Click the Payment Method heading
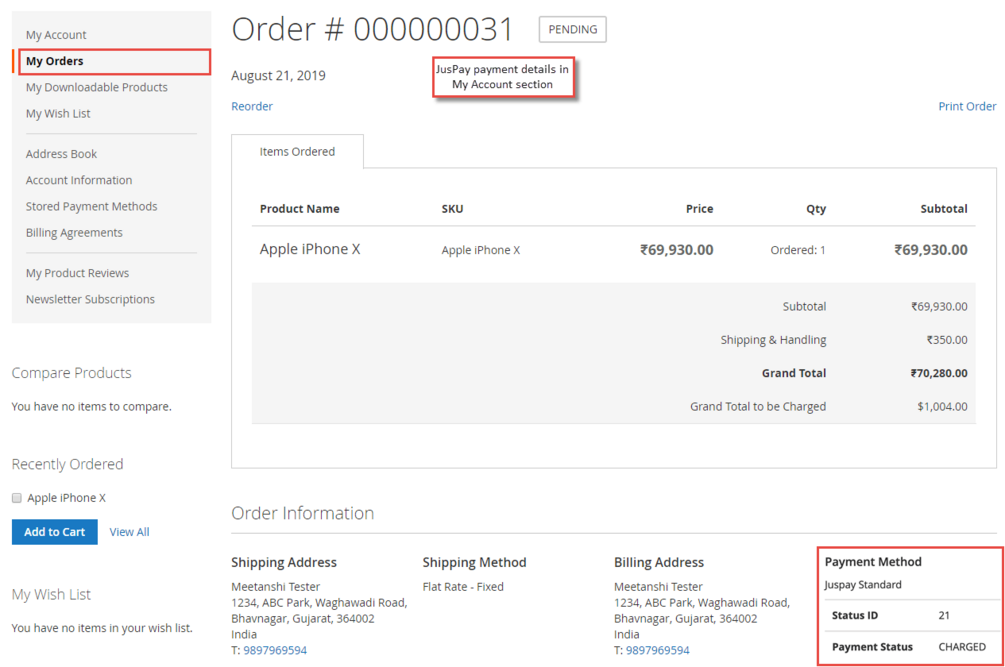The height and width of the screenshot is (667, 1005). (873, 562)
